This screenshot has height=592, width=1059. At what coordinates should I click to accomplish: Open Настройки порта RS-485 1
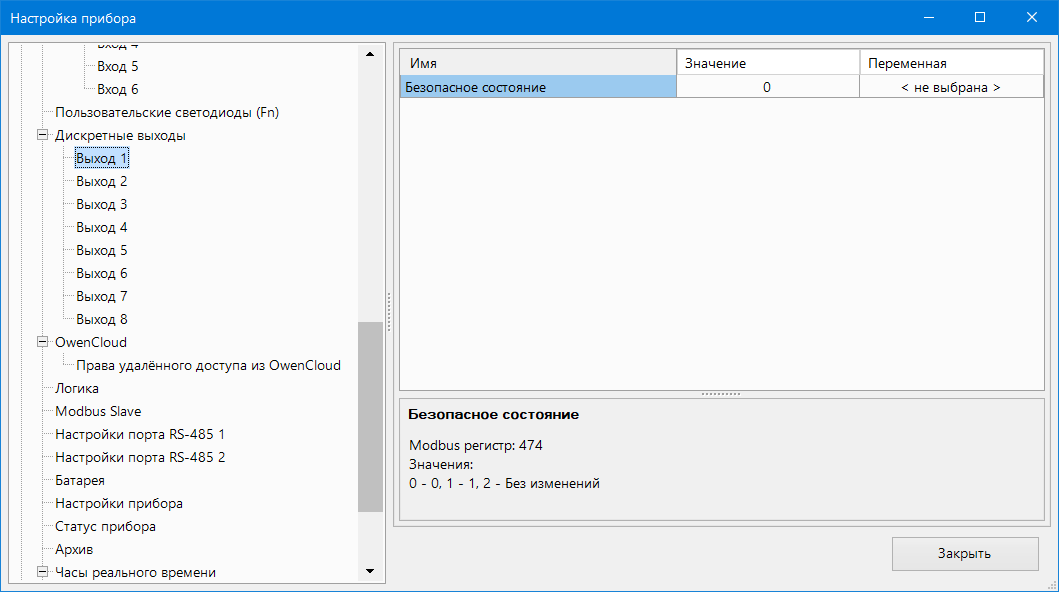pyautogui.click(x=140, y=434)
